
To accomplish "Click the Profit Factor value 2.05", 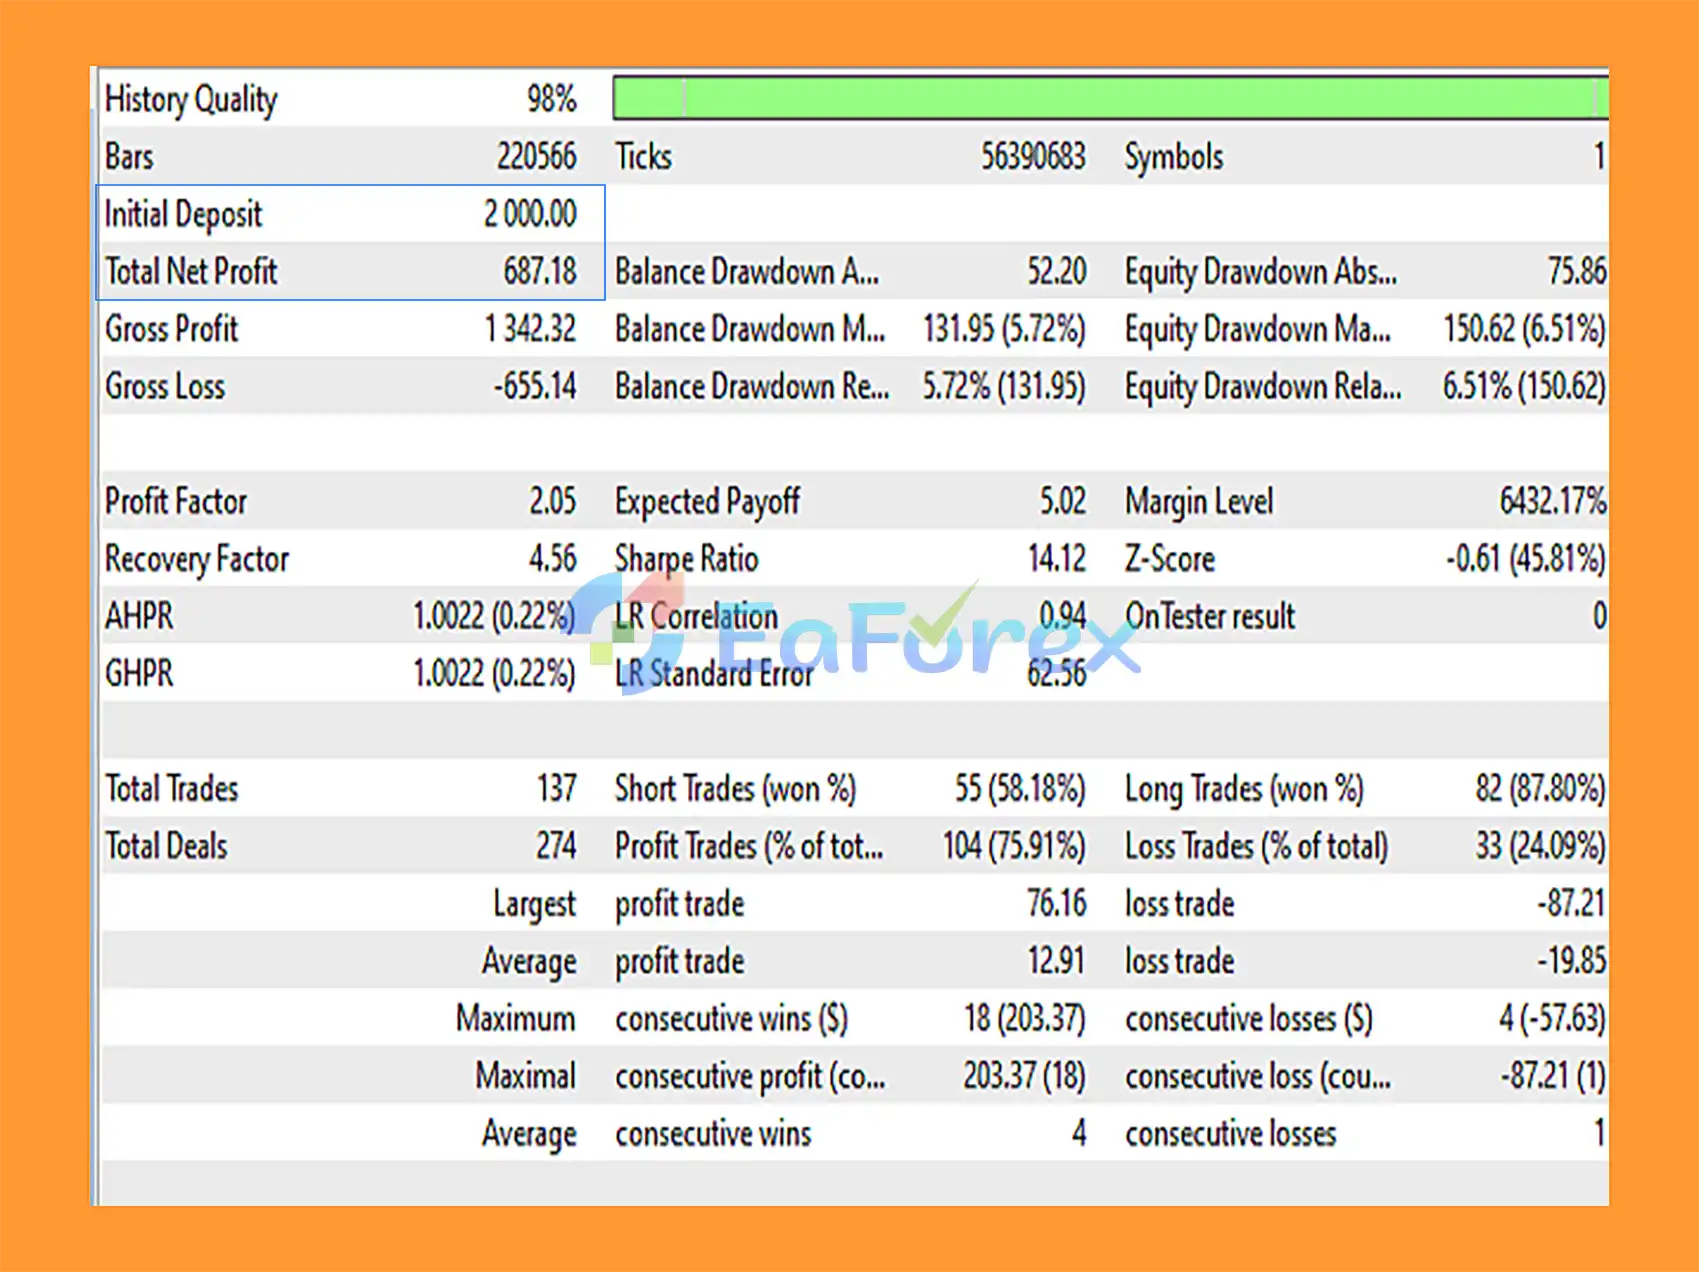I will (x=553, y=501).
